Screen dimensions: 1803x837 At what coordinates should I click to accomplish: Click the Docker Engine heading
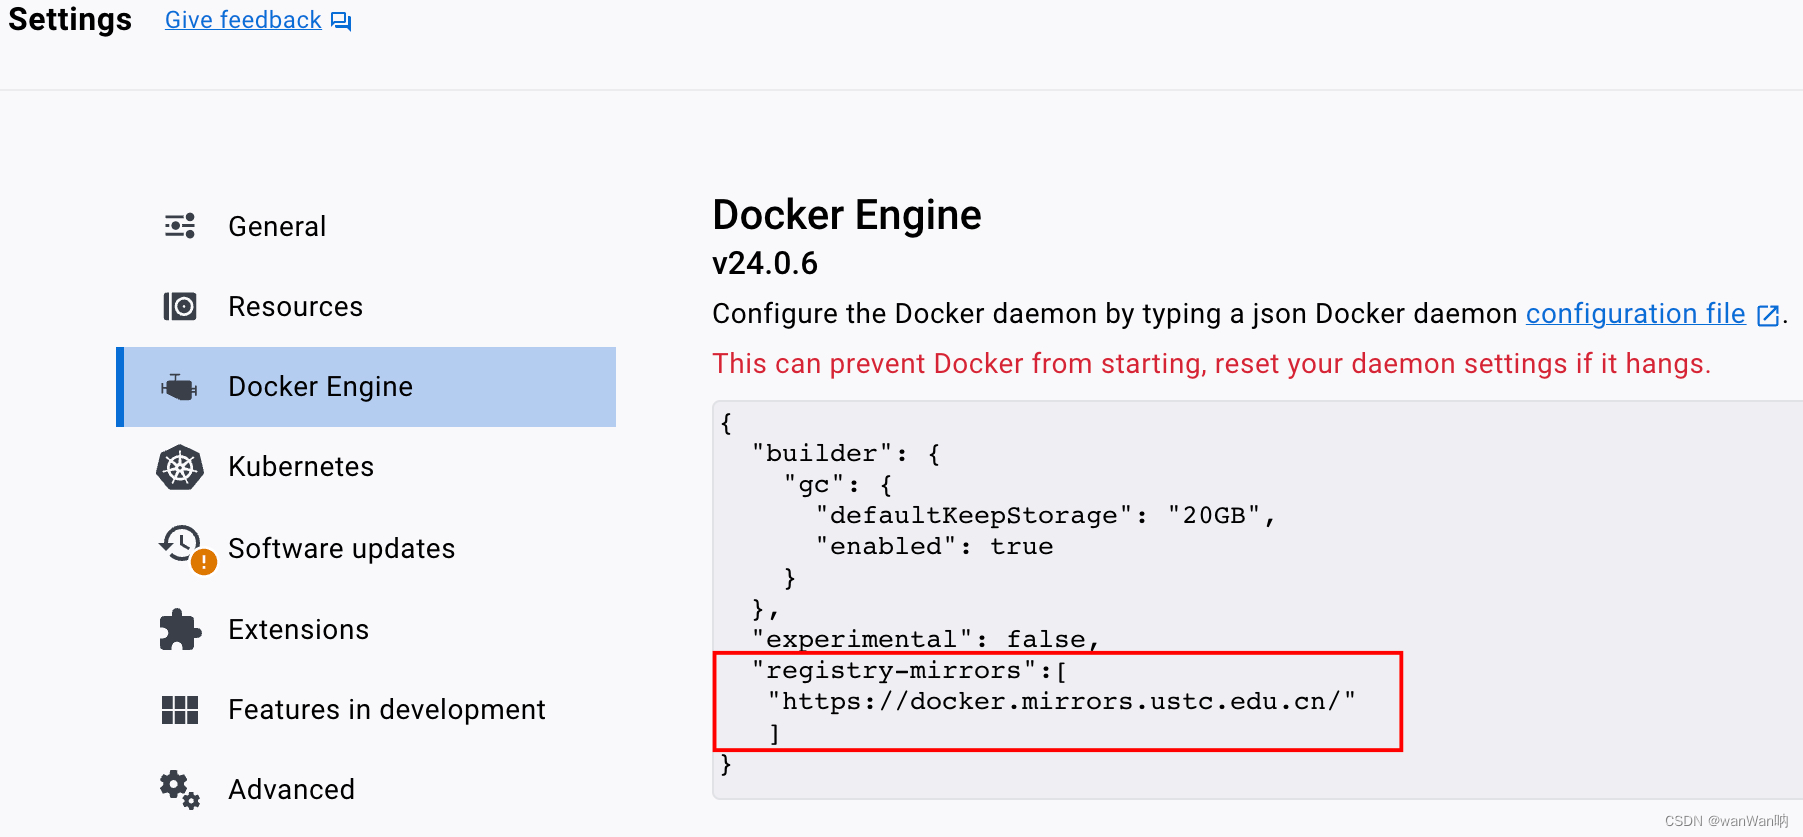(x=847, y=215)
